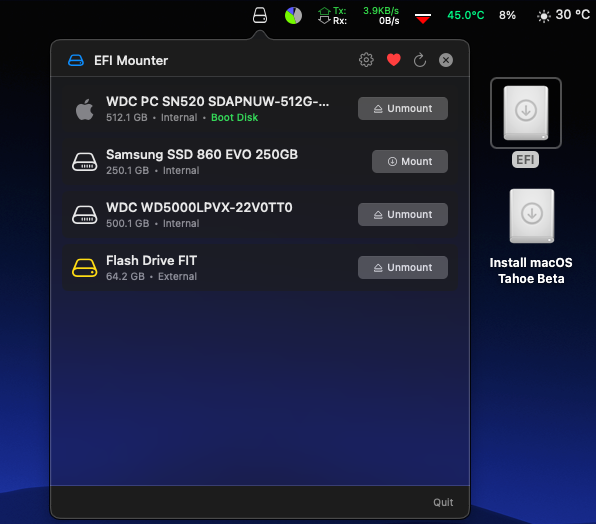Click the Apple logo boot disk icon
Image resolution: width=596 pixels, height=524 pixels.
[84, 109]
